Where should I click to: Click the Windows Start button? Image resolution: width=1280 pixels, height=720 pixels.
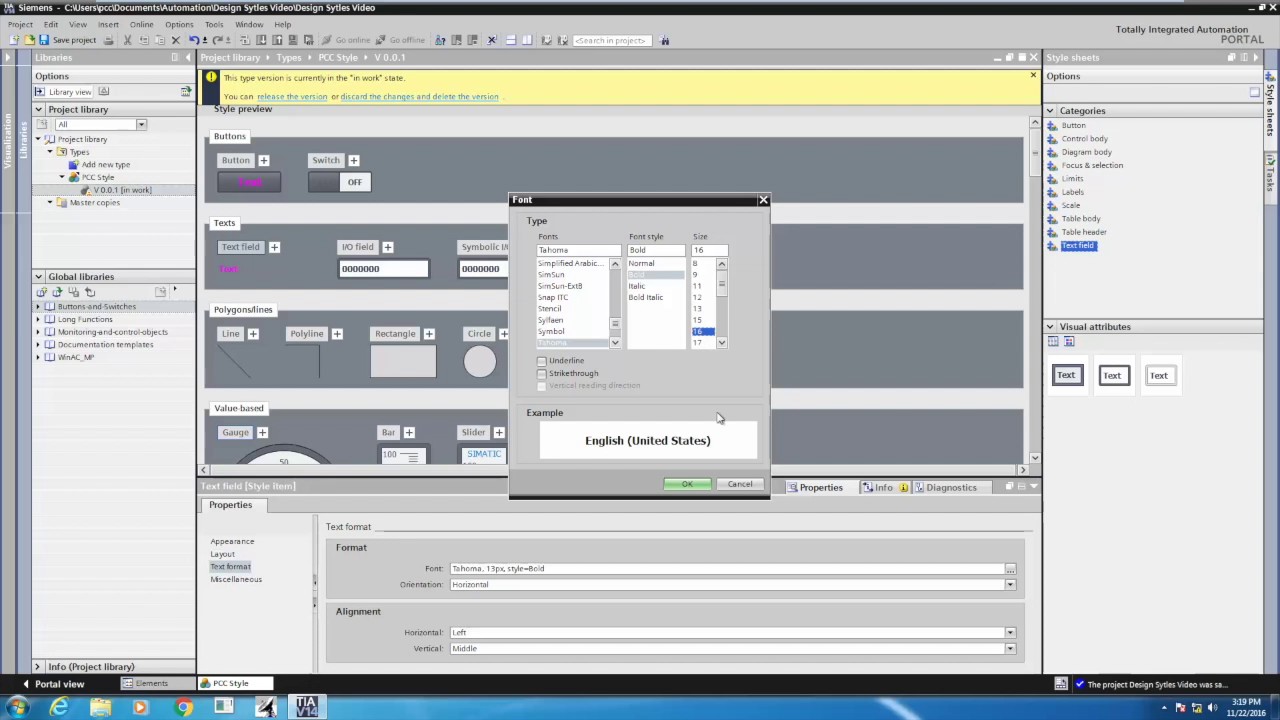(x=17, y=707)
